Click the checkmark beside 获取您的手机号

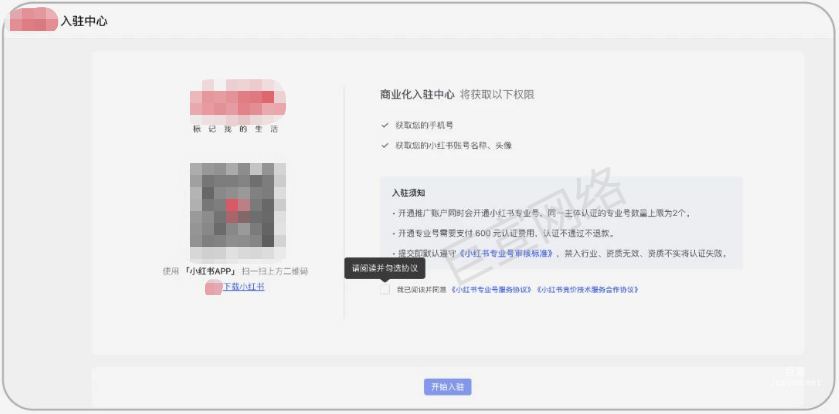tap(384, 125)
